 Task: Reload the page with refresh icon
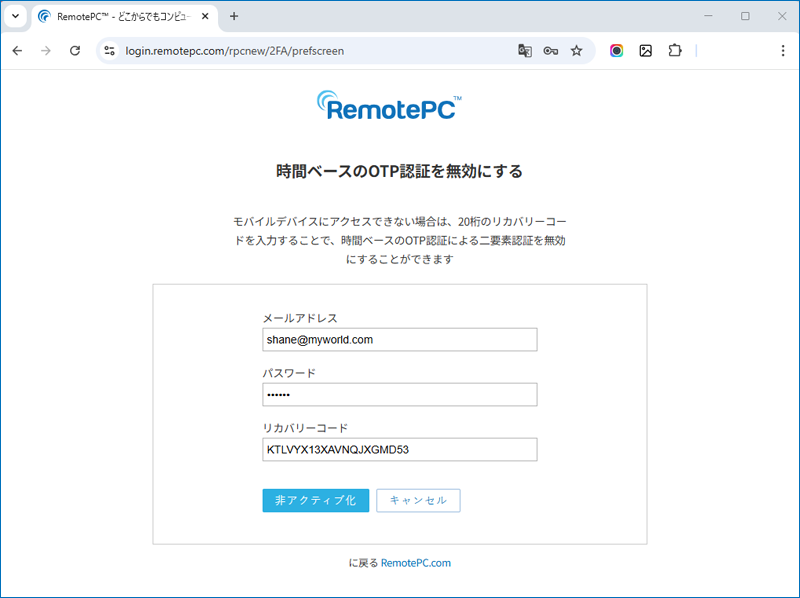click(75, 51)
